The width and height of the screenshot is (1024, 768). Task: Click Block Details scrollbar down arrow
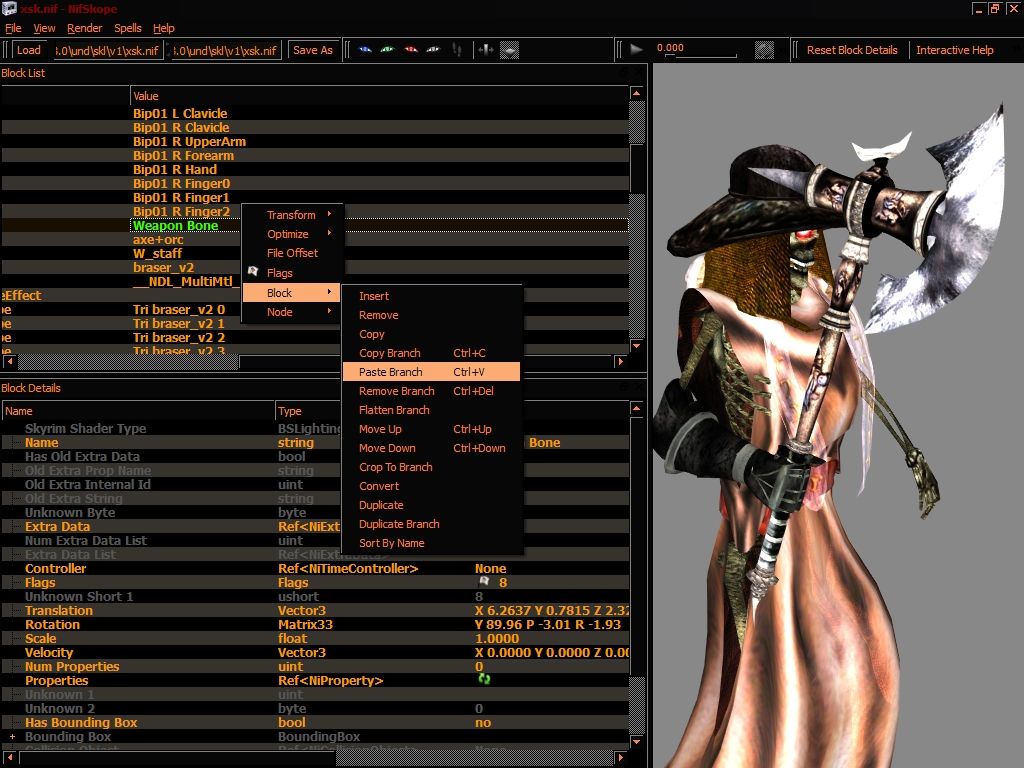tap(637, 741)
